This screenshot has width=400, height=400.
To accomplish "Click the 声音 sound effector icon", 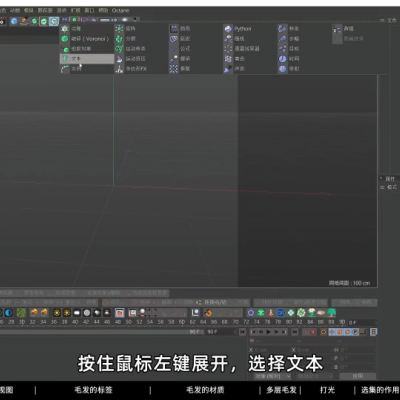I will click(x=228, y=69).
